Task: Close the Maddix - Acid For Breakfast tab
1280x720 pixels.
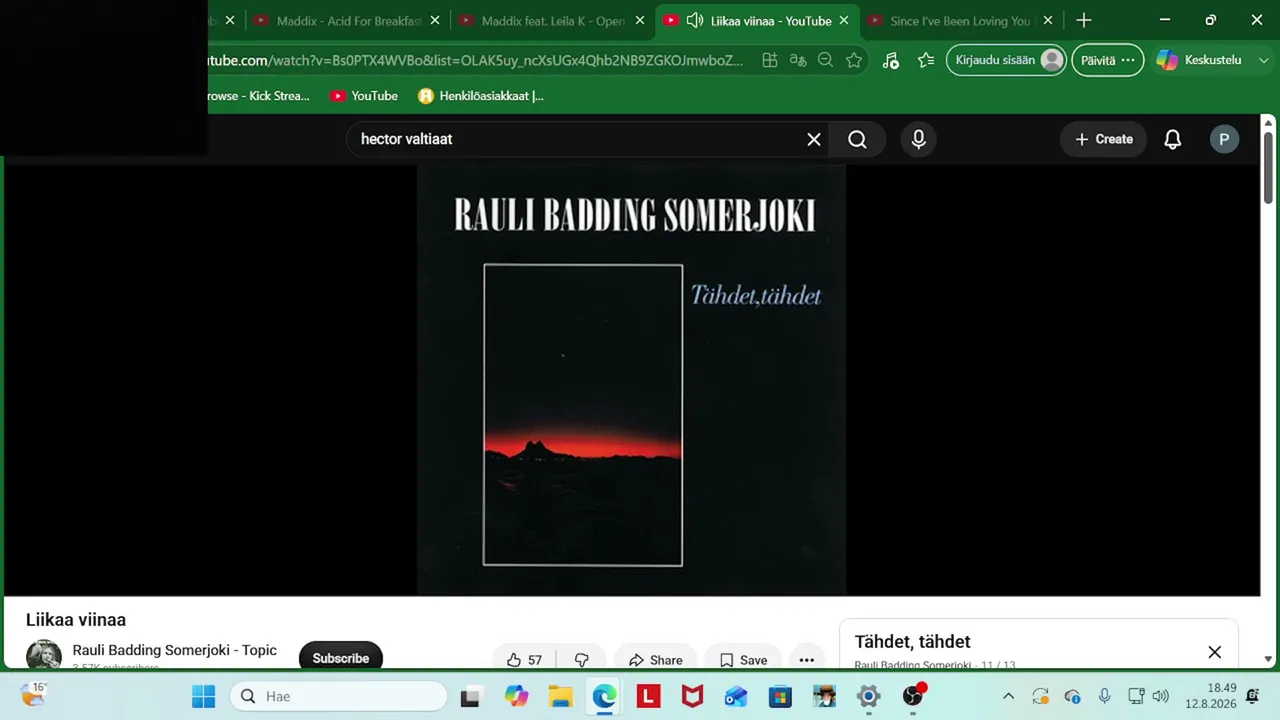Action: [x=435, y=21]
